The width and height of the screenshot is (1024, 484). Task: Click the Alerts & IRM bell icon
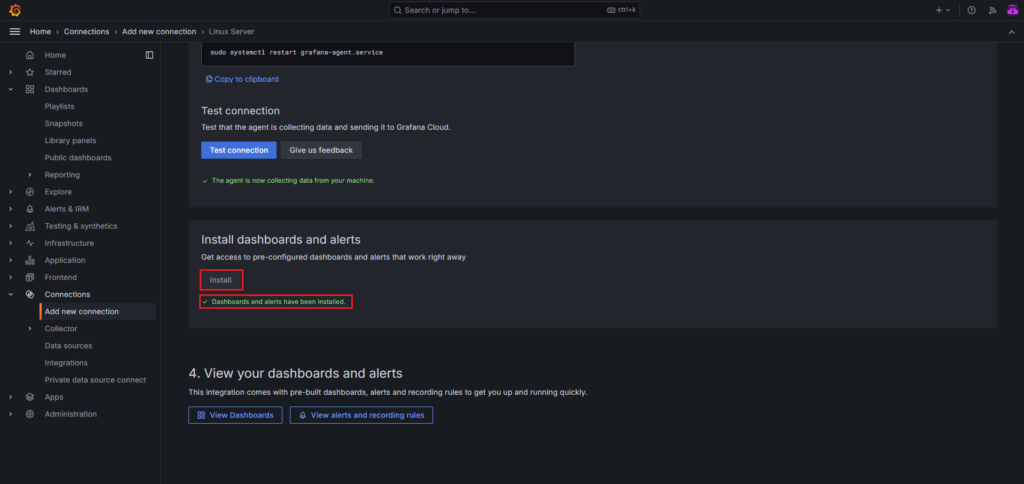[x=30, y=209]
